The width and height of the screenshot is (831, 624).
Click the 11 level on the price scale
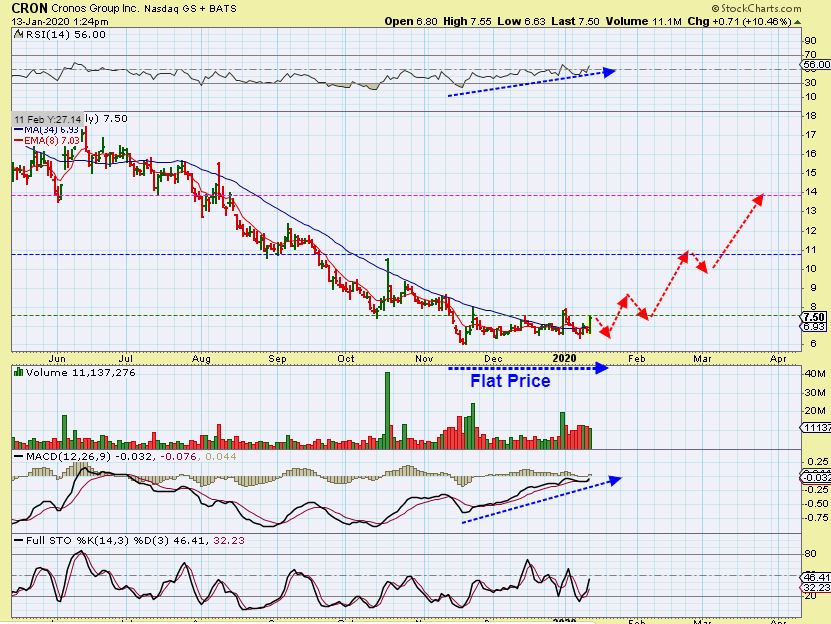click(810, 250)
